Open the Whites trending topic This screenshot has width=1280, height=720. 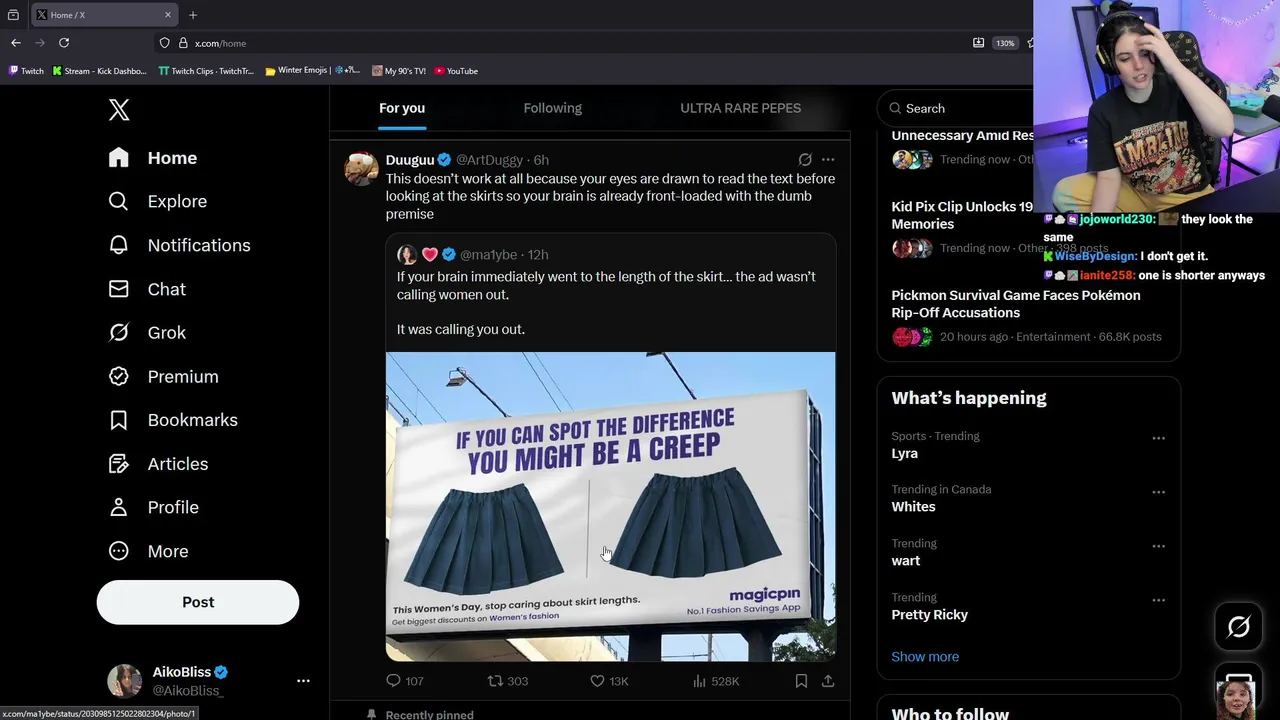[x=913, y=507]
